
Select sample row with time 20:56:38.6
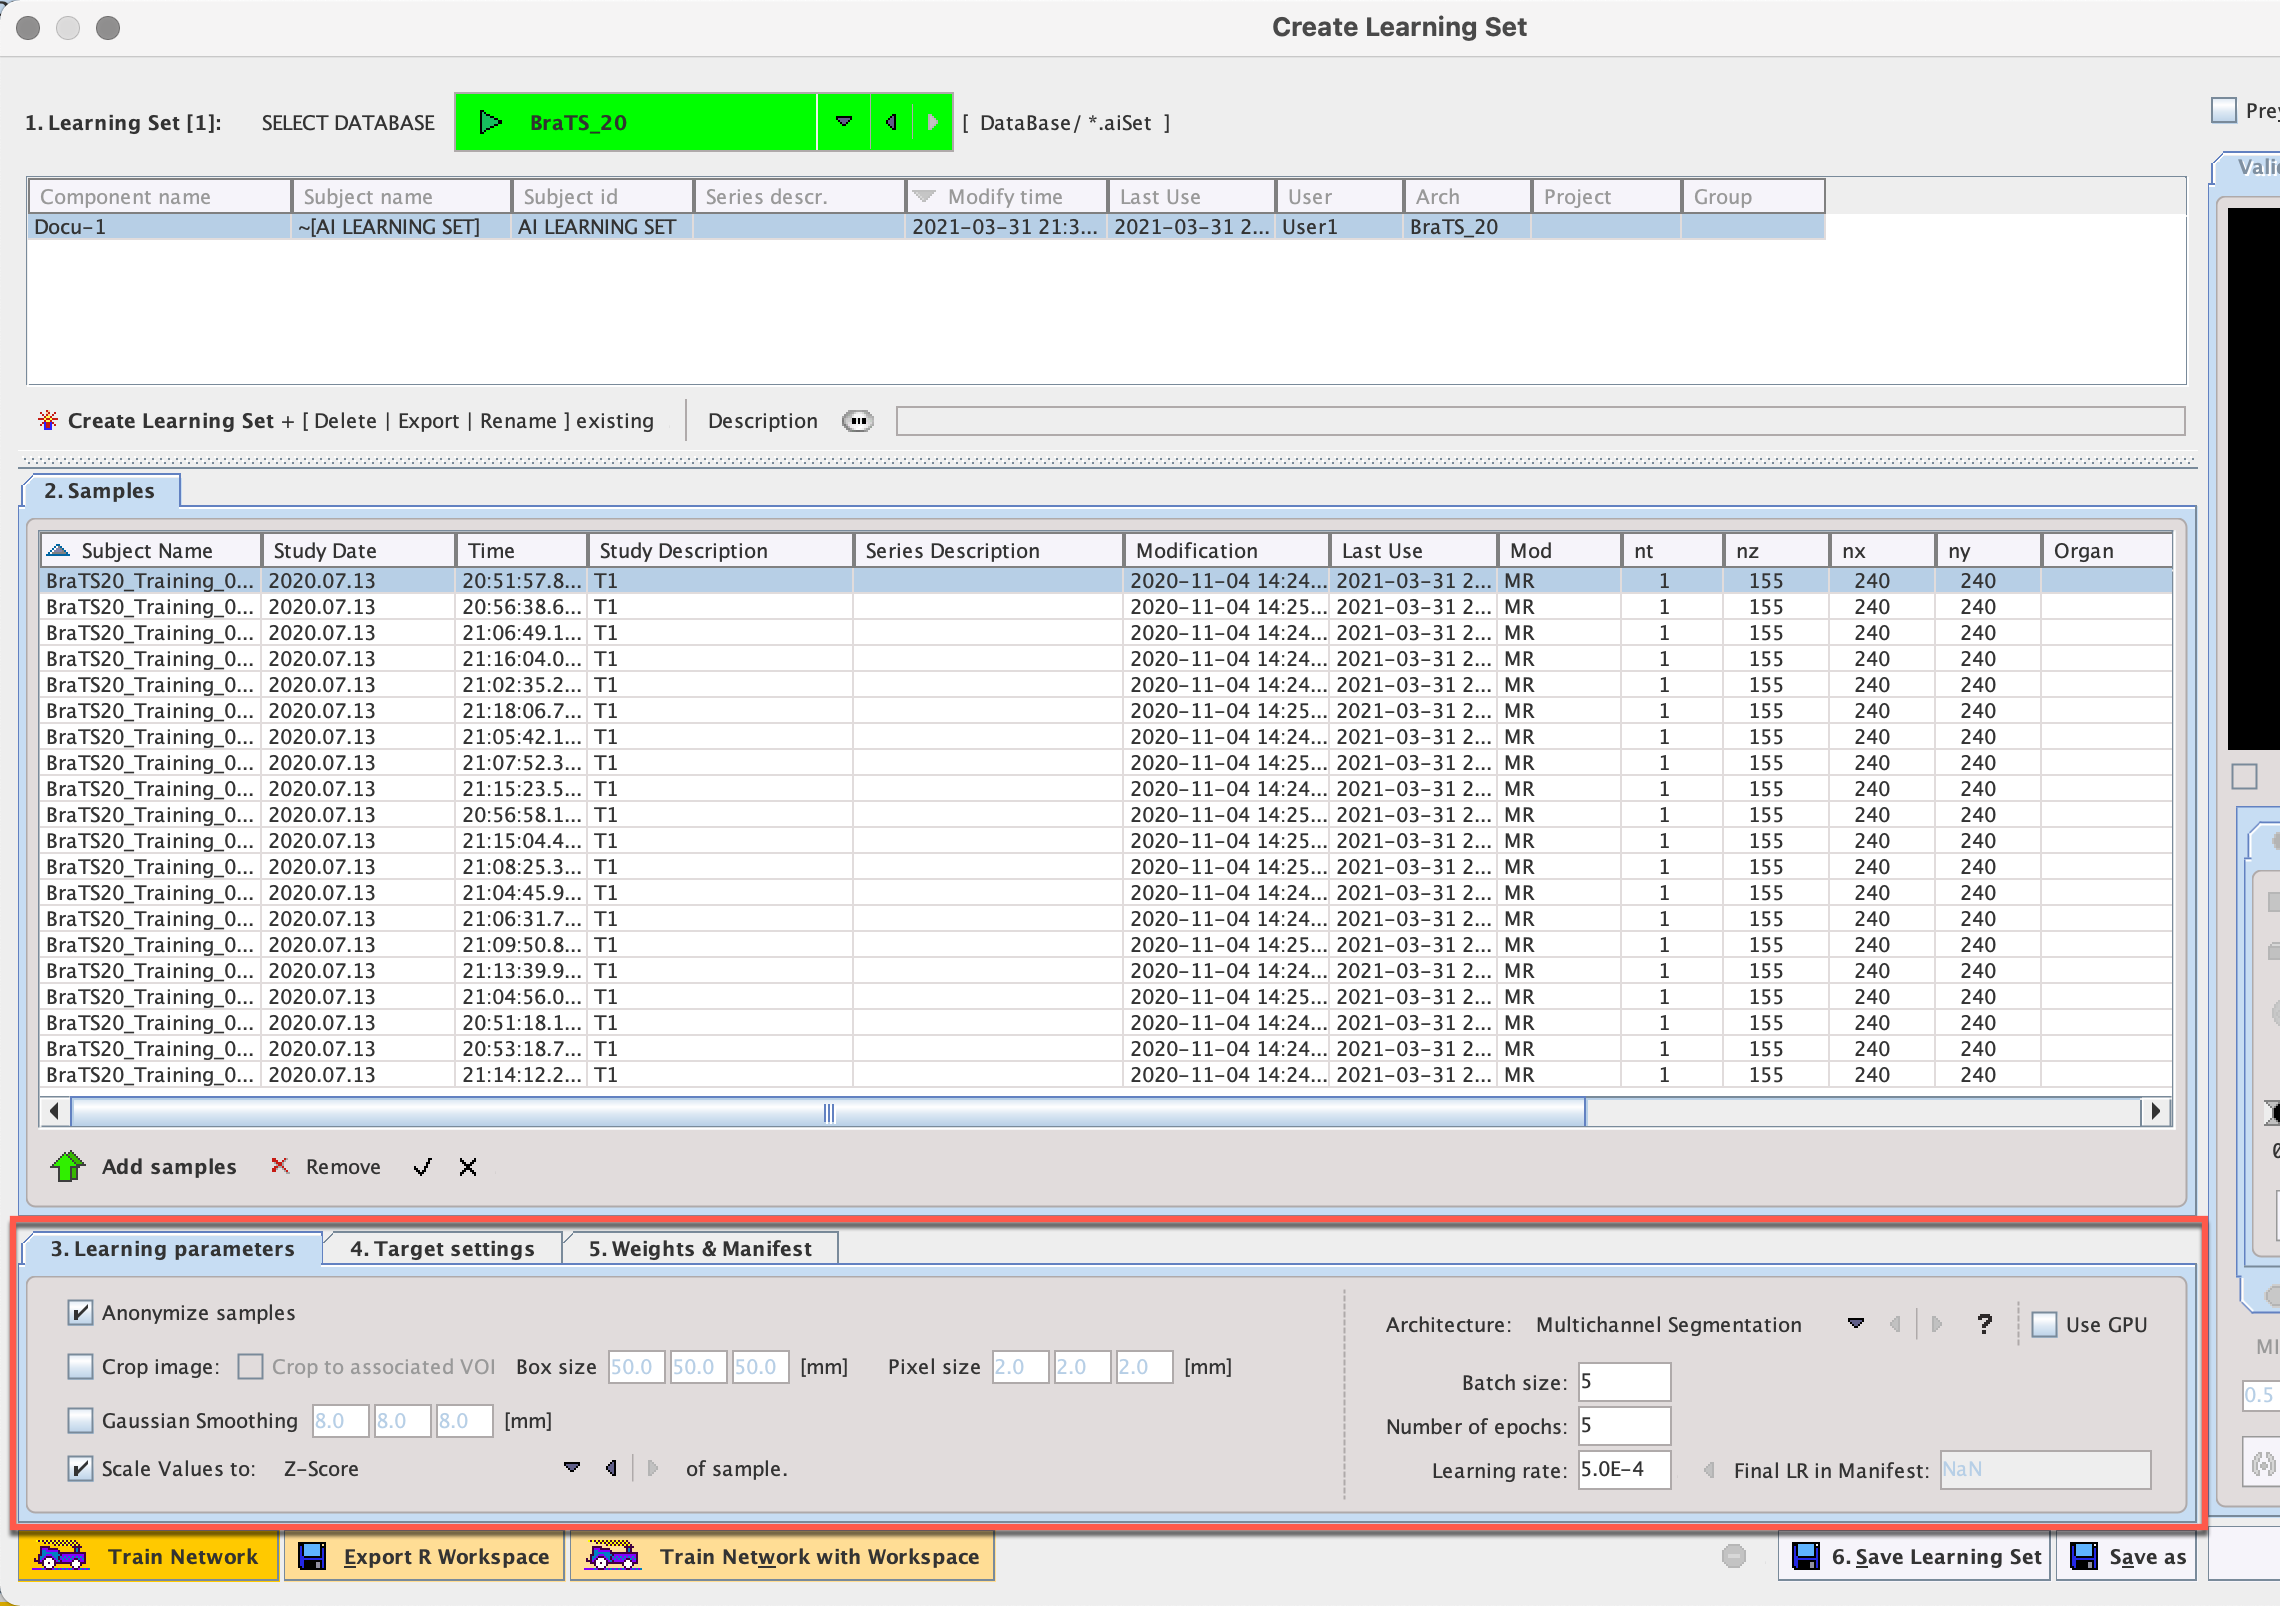[1106, 607]
